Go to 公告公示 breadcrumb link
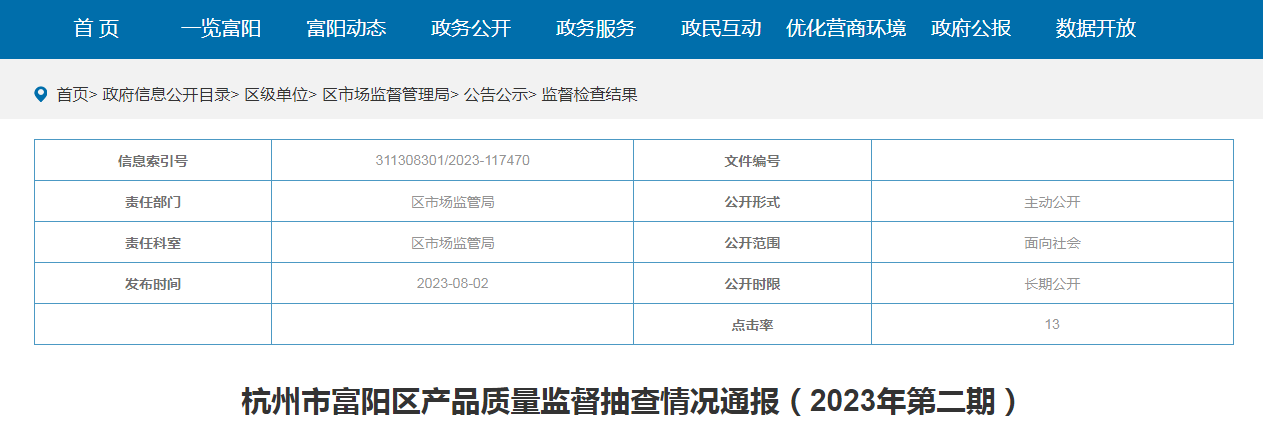Viewport: 1263px width, 447px height. pyautogui.click(x=496, y=95)
